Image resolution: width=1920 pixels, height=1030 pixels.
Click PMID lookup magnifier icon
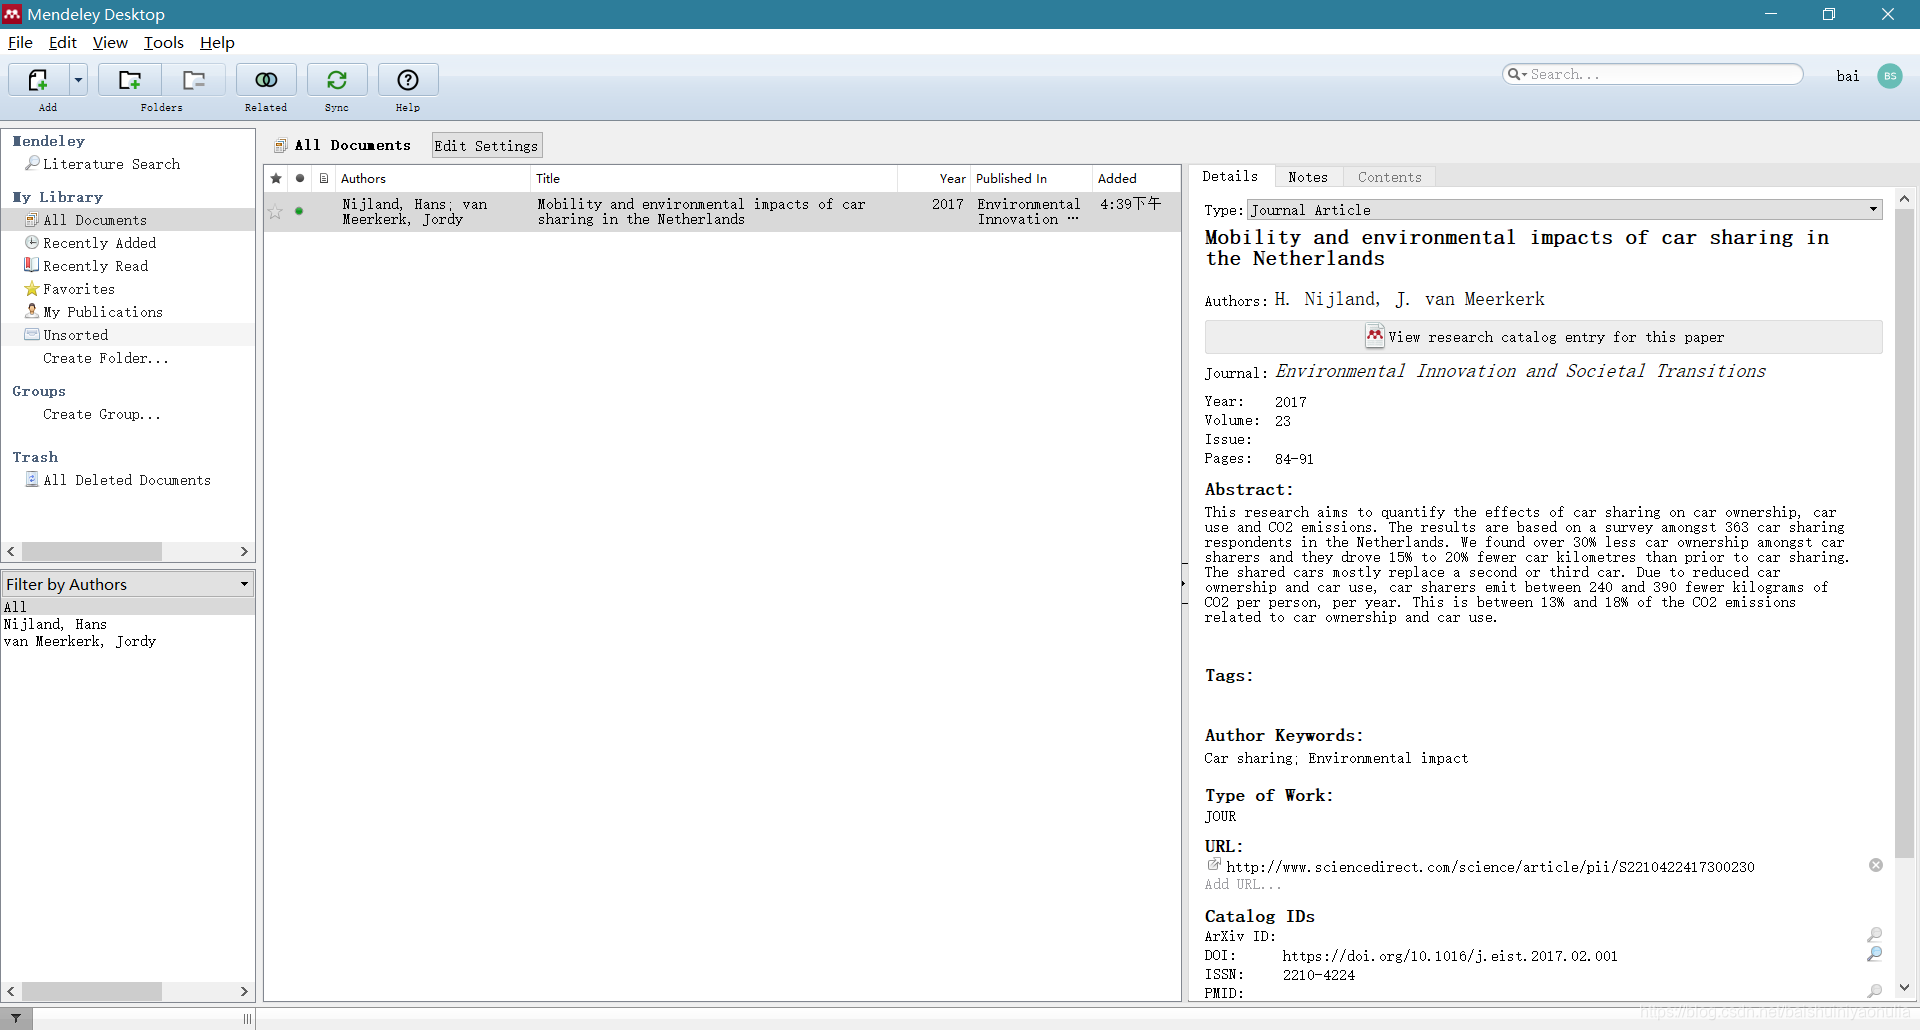pyautogui.click(x=1874, y=991)
